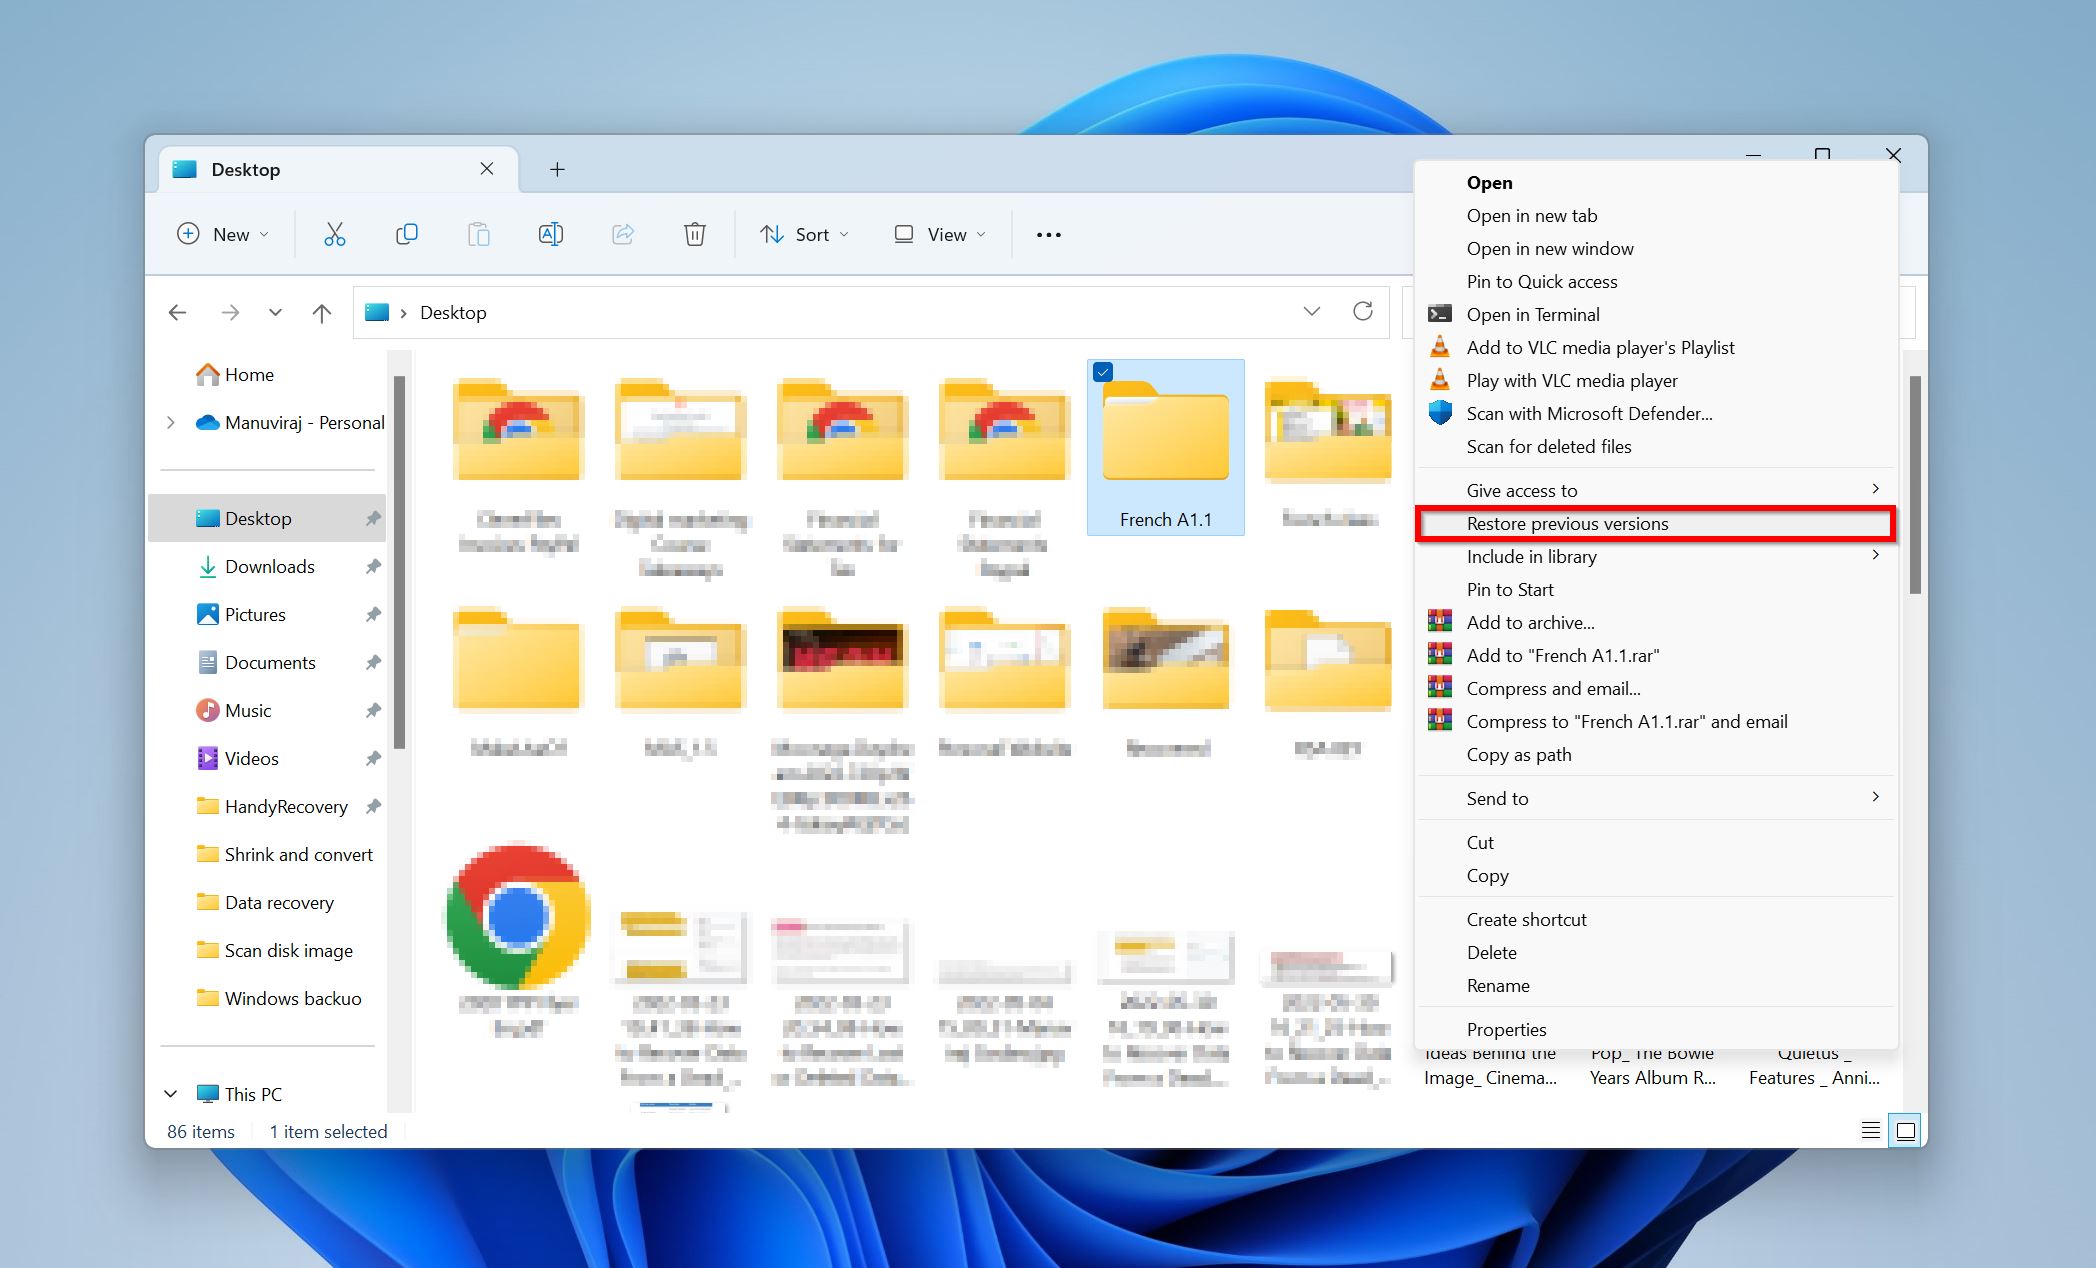This screenshot has height=1268, width=2096.
Task: Select Include in library context menu item
Action: [x=1530, y=555]
